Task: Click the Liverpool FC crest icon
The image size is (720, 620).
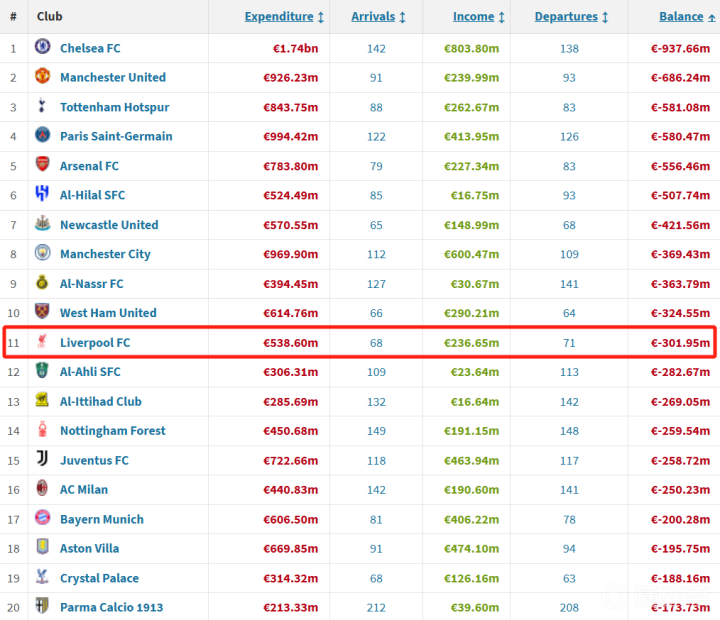Action: click(x=43, y=341)
